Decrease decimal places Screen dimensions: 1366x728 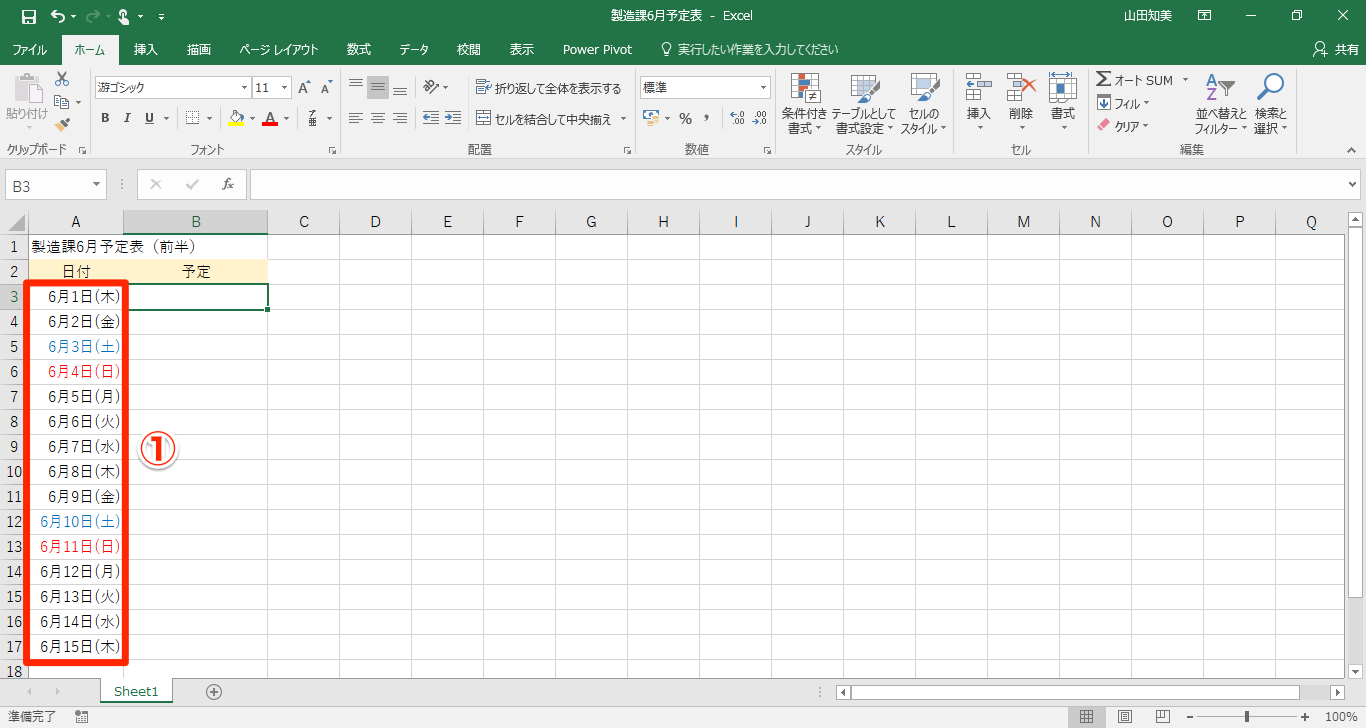point(762,118)
